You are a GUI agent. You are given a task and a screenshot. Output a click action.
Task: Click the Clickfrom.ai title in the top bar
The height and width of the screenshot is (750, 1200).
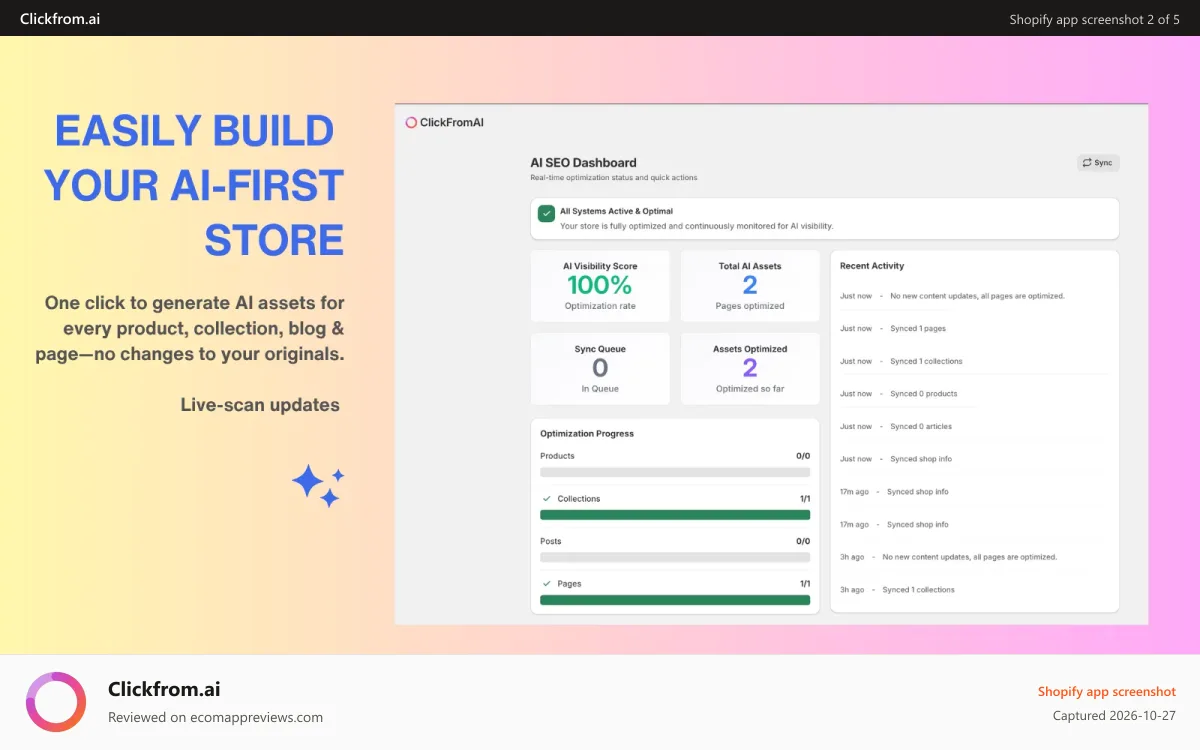pos(60,19)
